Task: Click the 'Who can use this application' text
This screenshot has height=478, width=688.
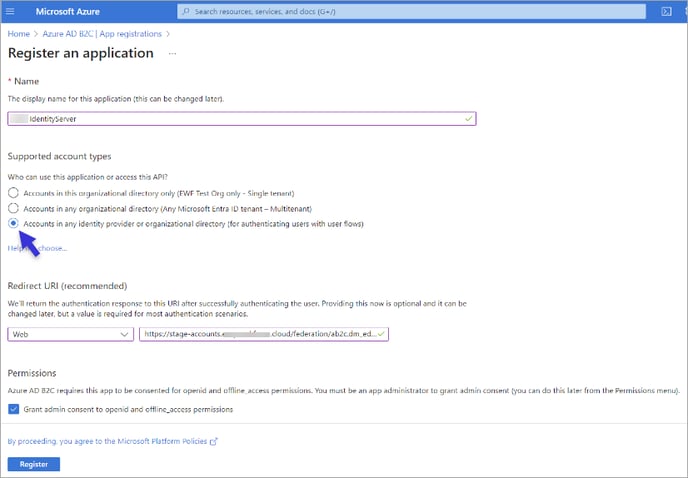Action: point(88,177)
